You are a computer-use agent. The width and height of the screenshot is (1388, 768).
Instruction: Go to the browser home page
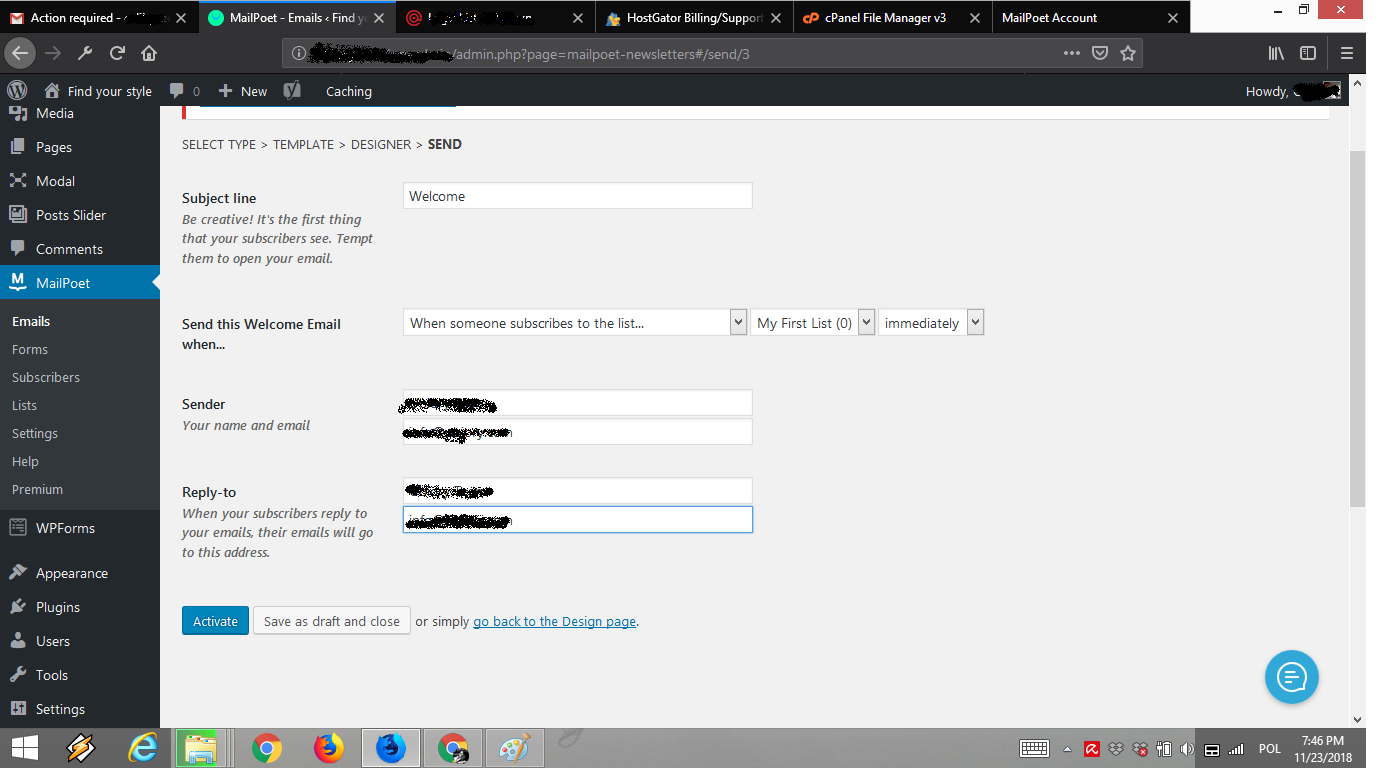pos(149,54)
